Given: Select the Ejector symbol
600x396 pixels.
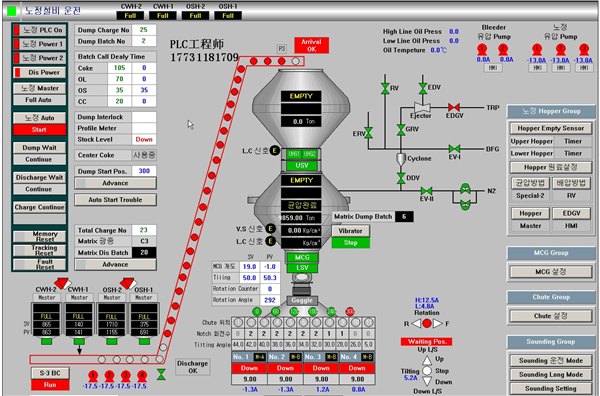Looking at the screenshot, I should [x=422, y=108].
